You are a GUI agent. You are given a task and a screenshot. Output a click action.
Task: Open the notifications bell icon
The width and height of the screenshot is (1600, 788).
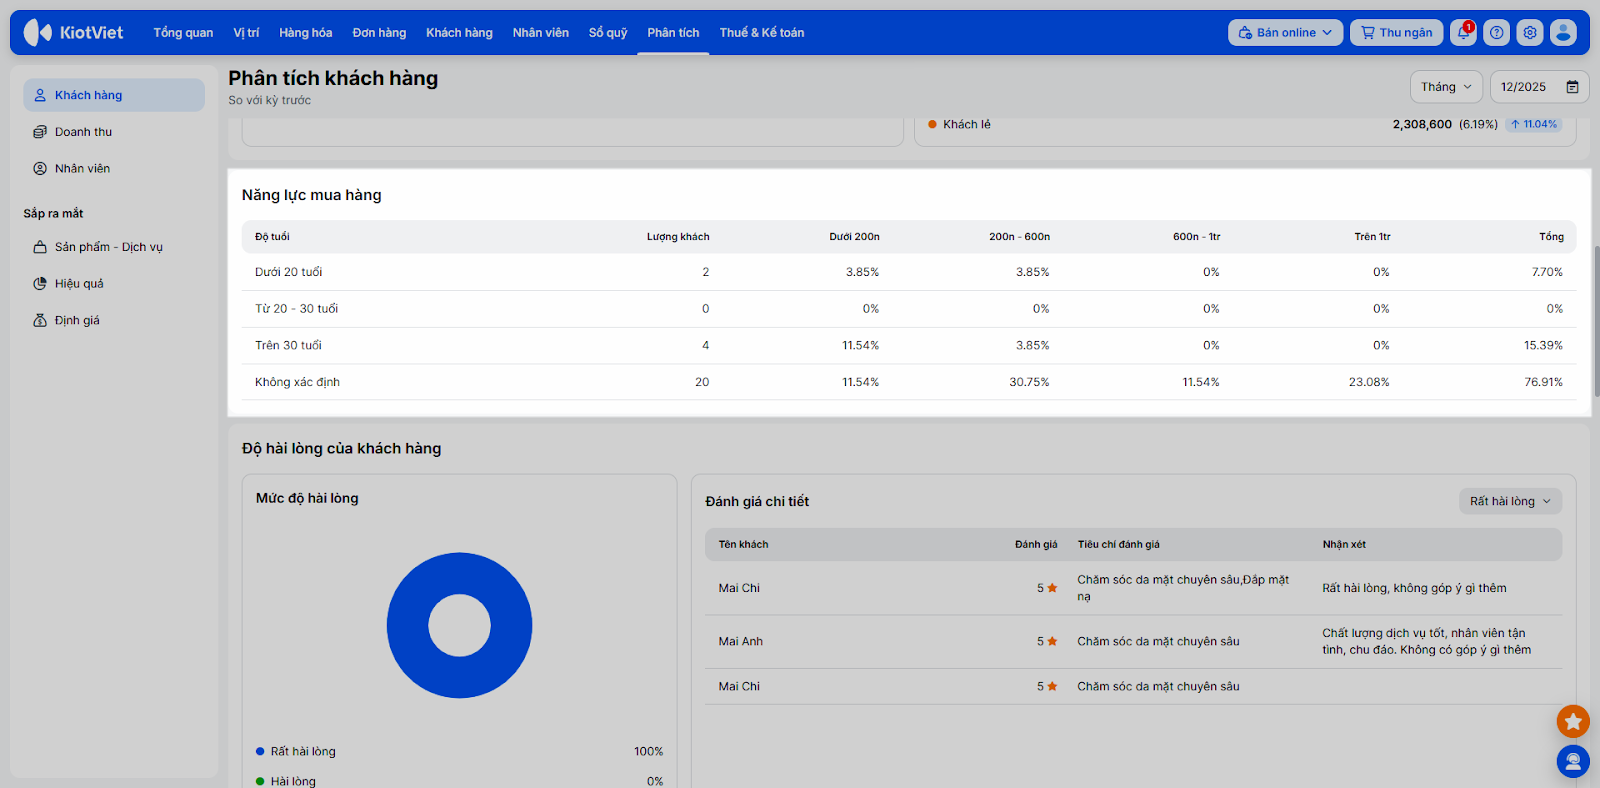point(1463,33)
